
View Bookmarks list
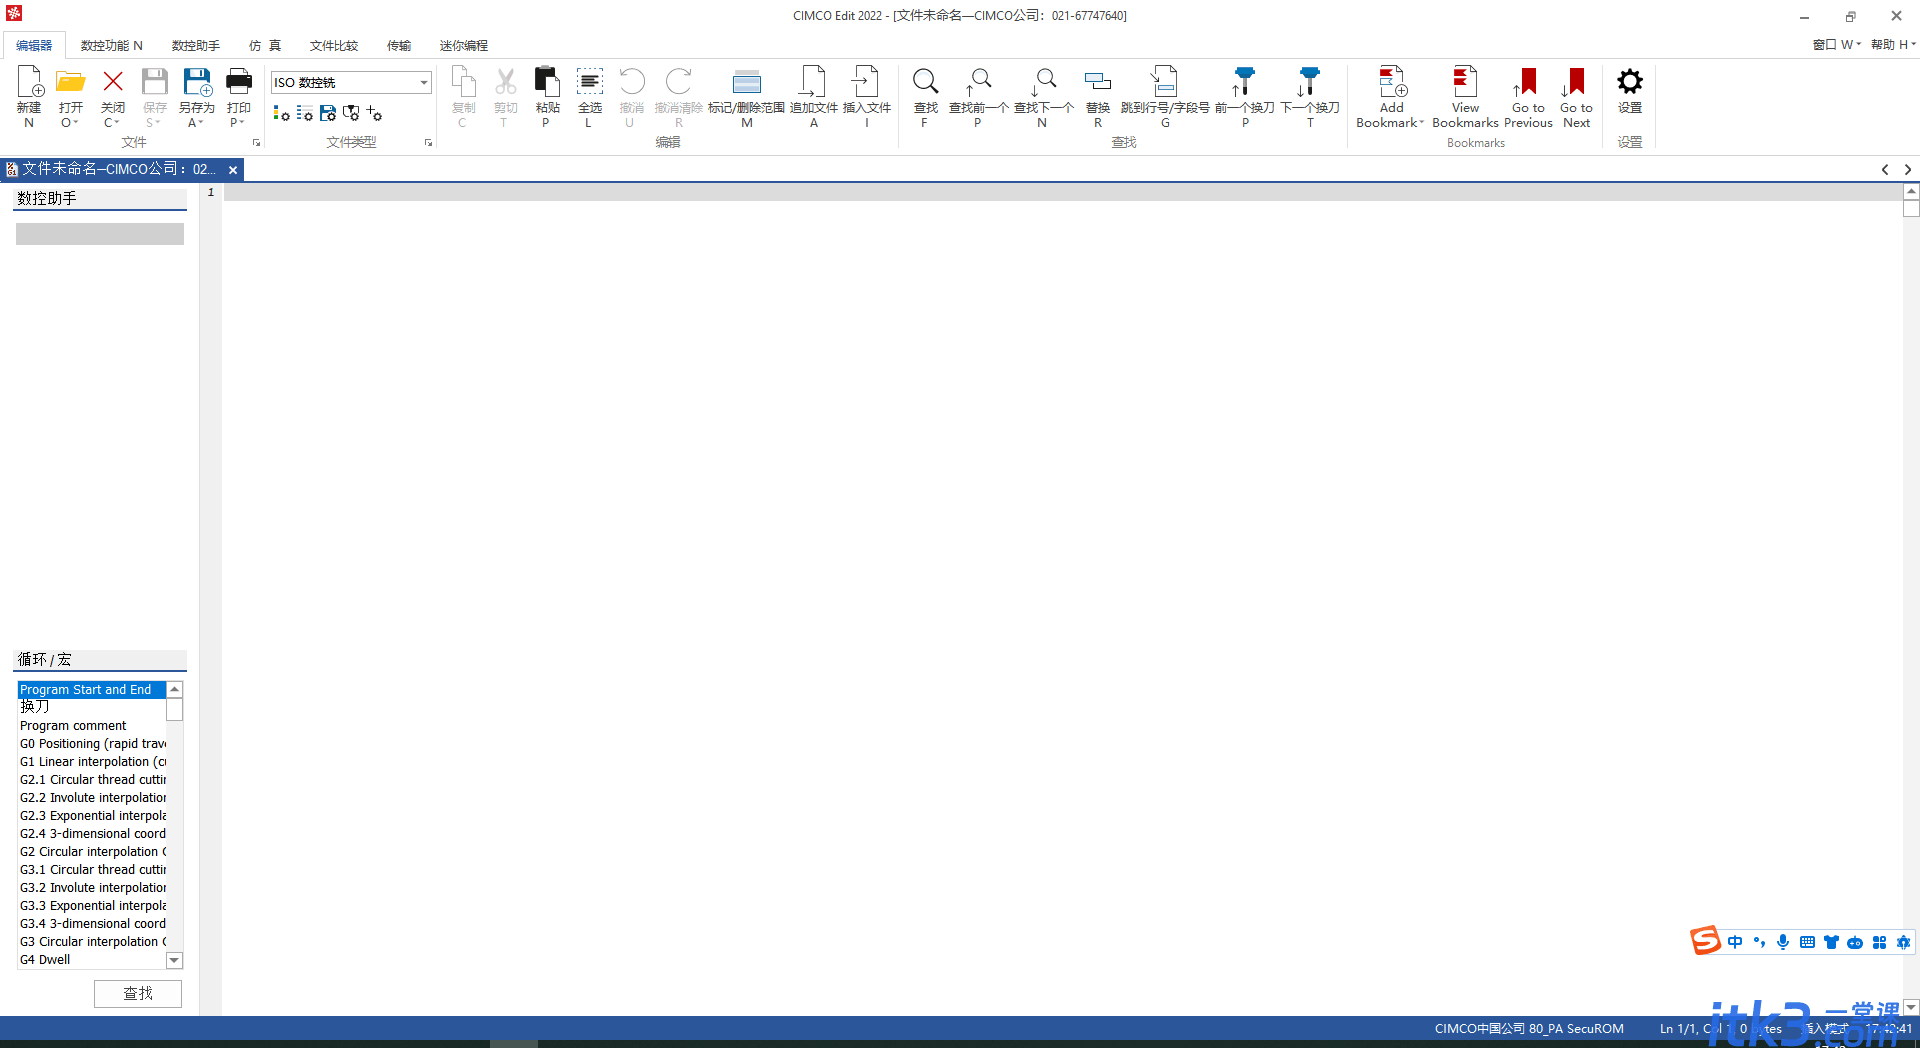point(1465,96)
